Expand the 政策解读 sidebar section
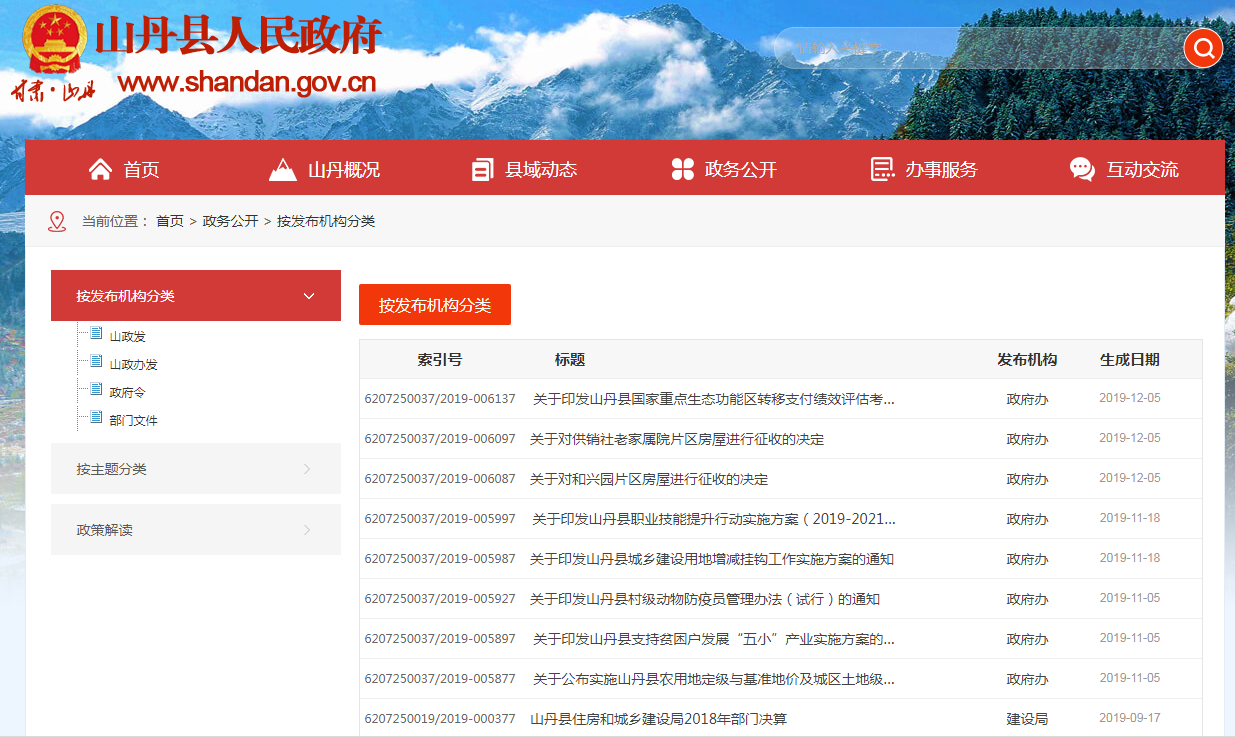 pos(306,530)
